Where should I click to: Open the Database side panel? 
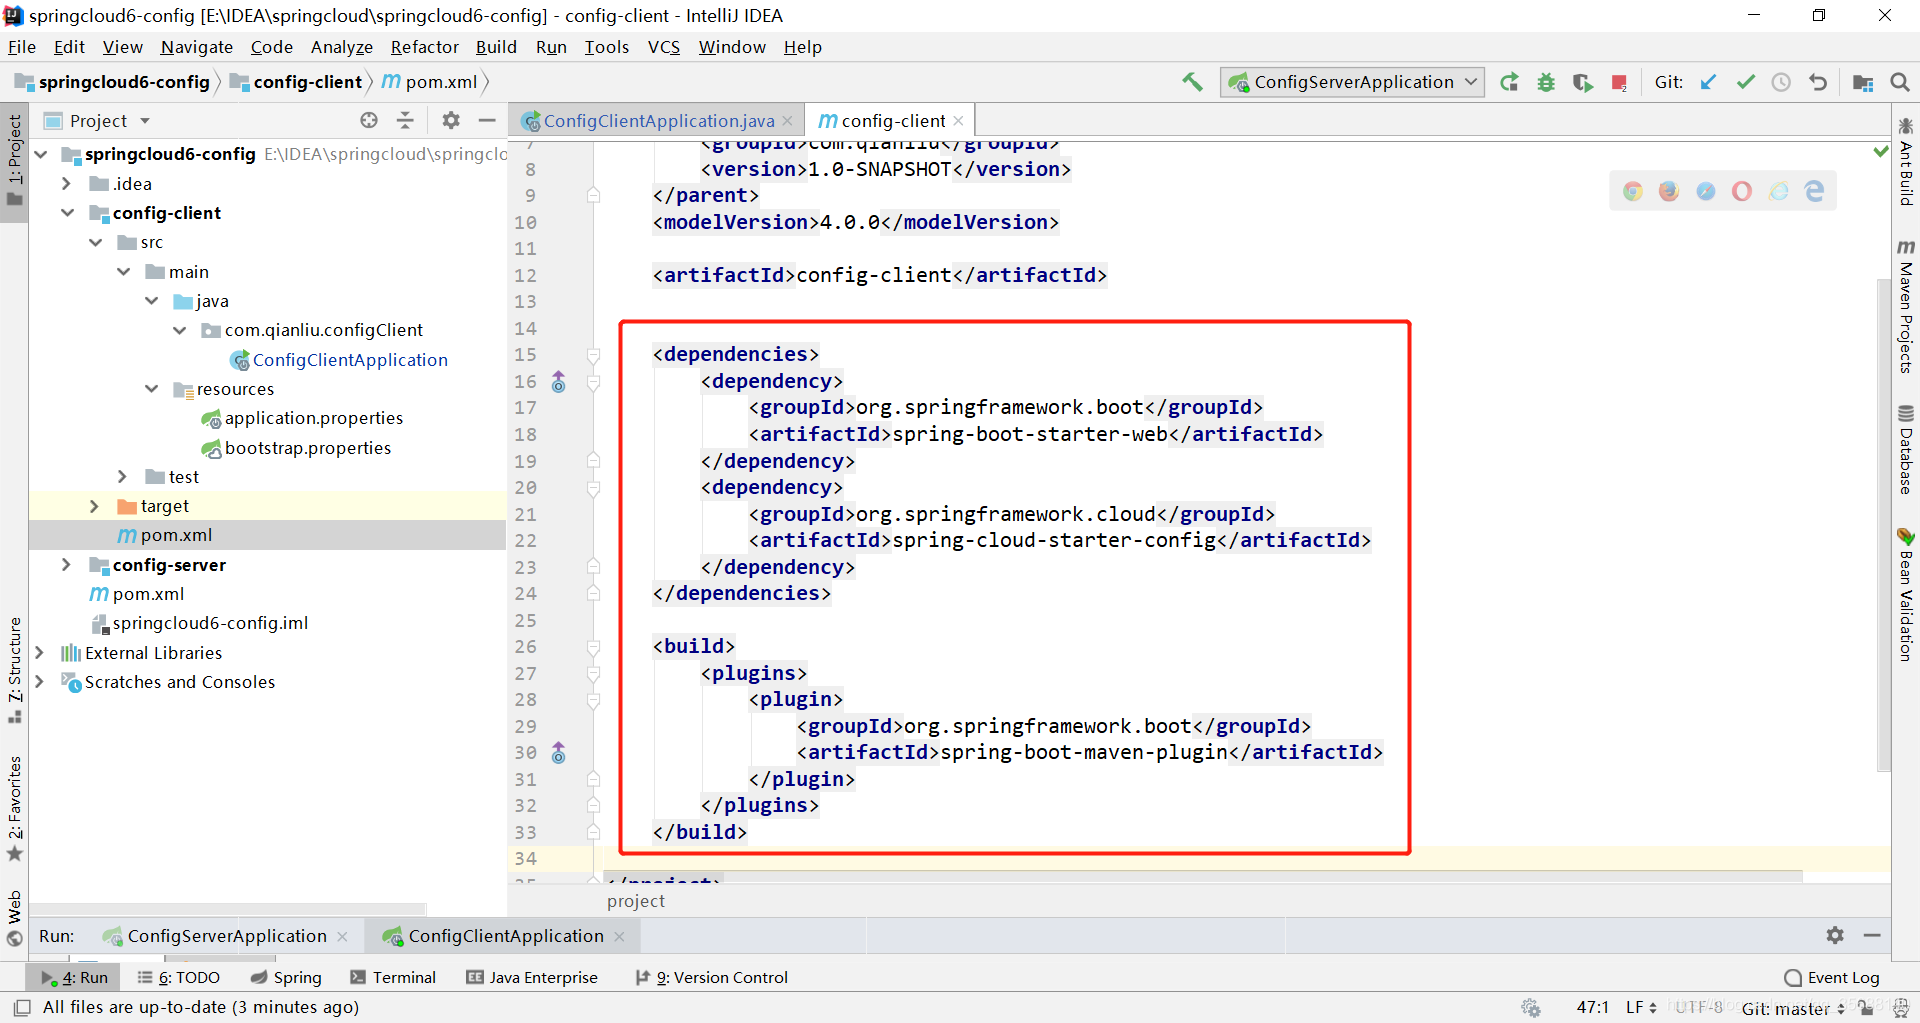[x=1905, y=449]
